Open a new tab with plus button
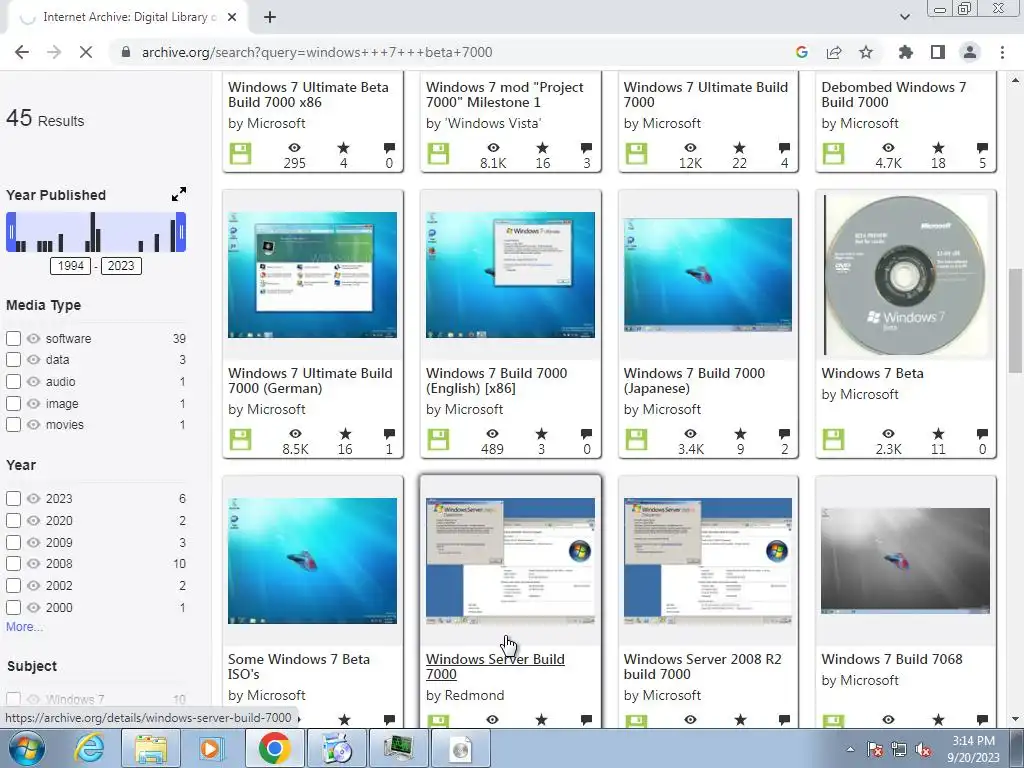Image resolution: width=1024 pixels, height=768 pixels. [x=270, y=17]
